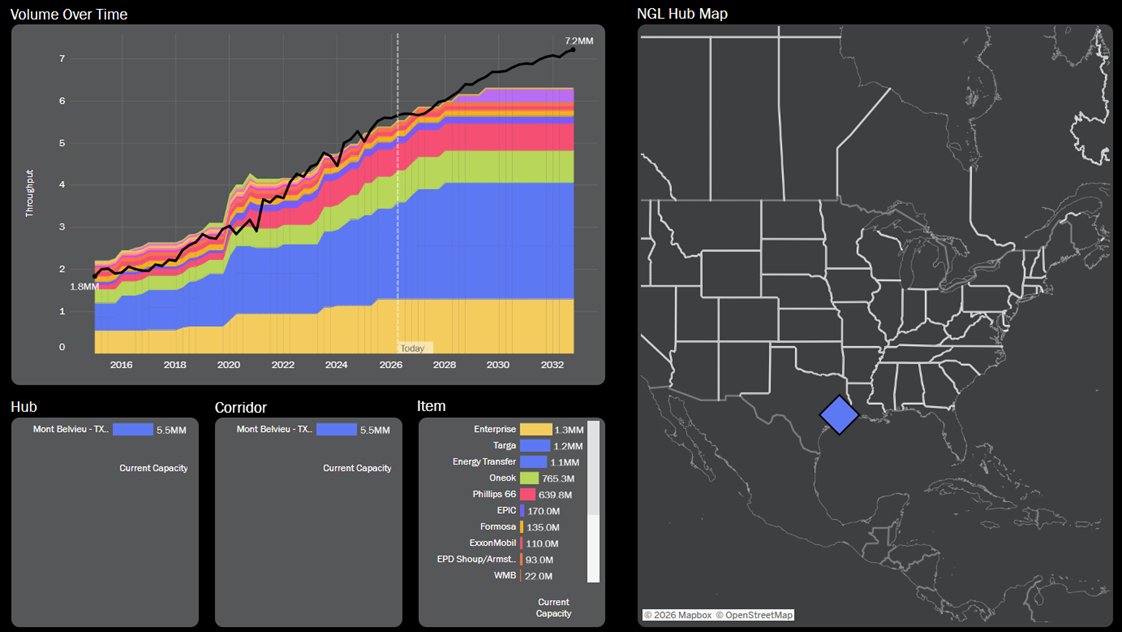This screenshot has height=632, width=1122.
Task: Select the blue diamond marker on the NGL Hub Map
Action: coord(839,414)
